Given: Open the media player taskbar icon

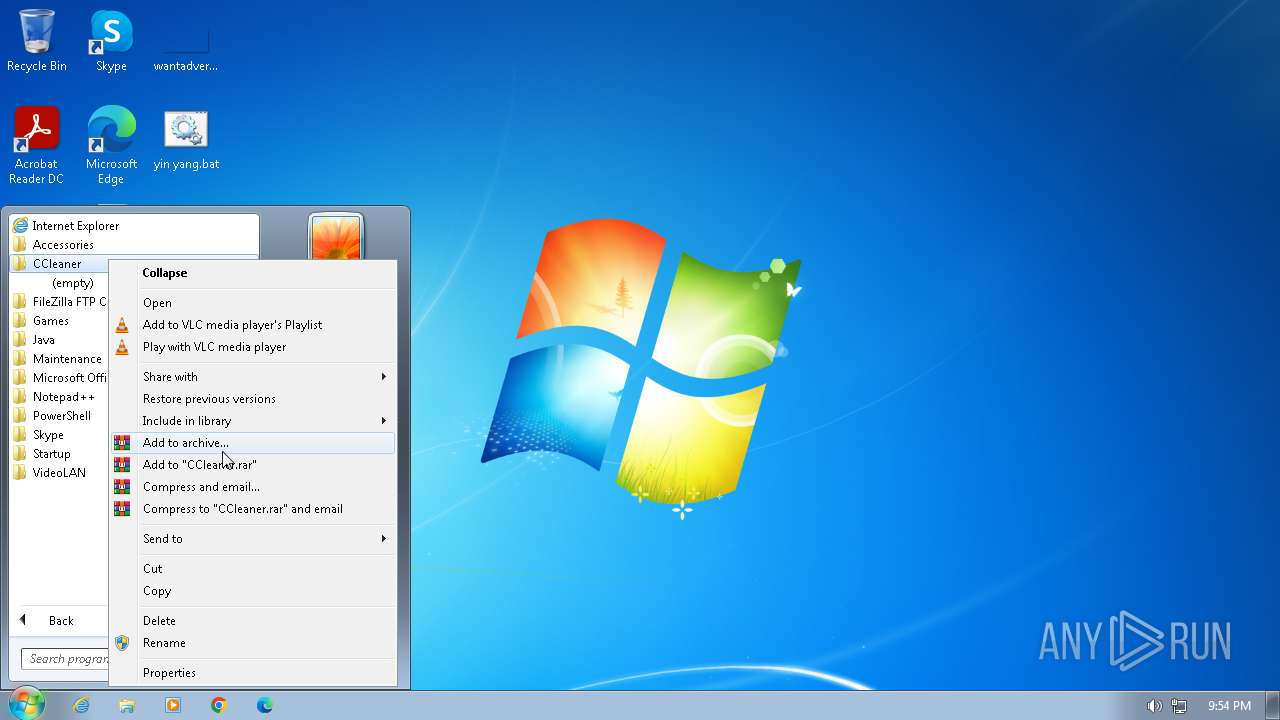Looking at the screenshot, I should point(173,705).
